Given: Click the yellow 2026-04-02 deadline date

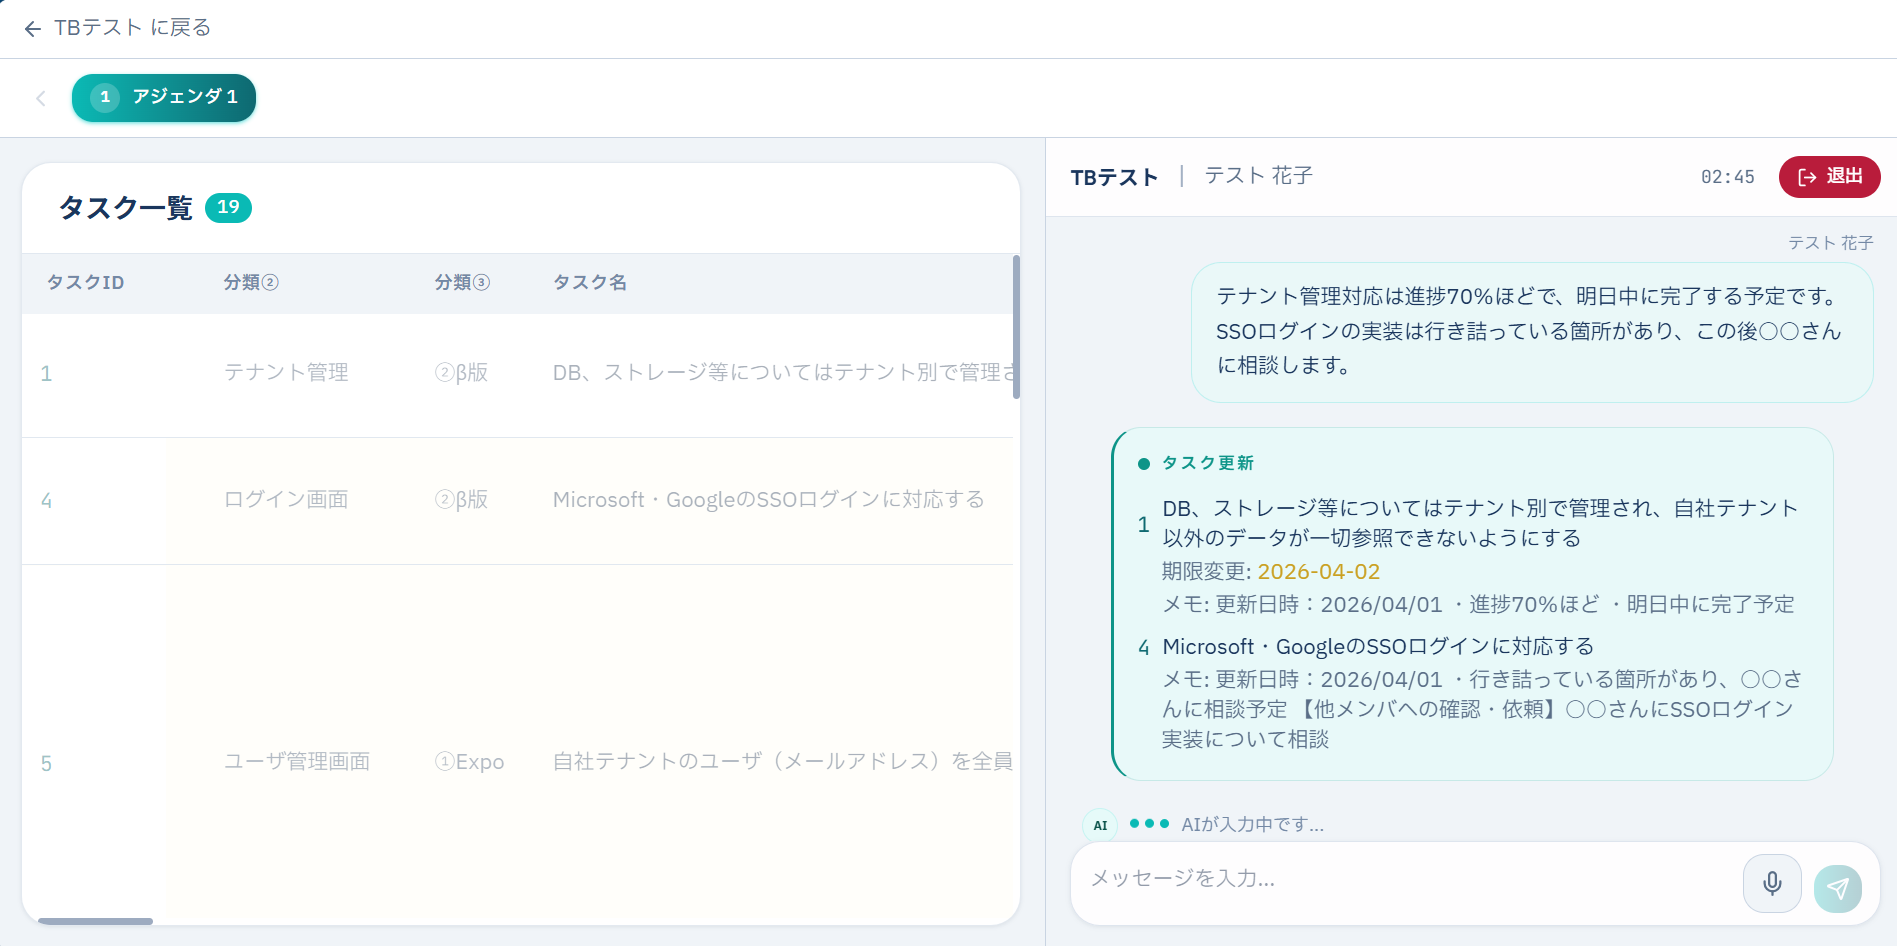Looking at the screenshot, I should pos(1318,572).
